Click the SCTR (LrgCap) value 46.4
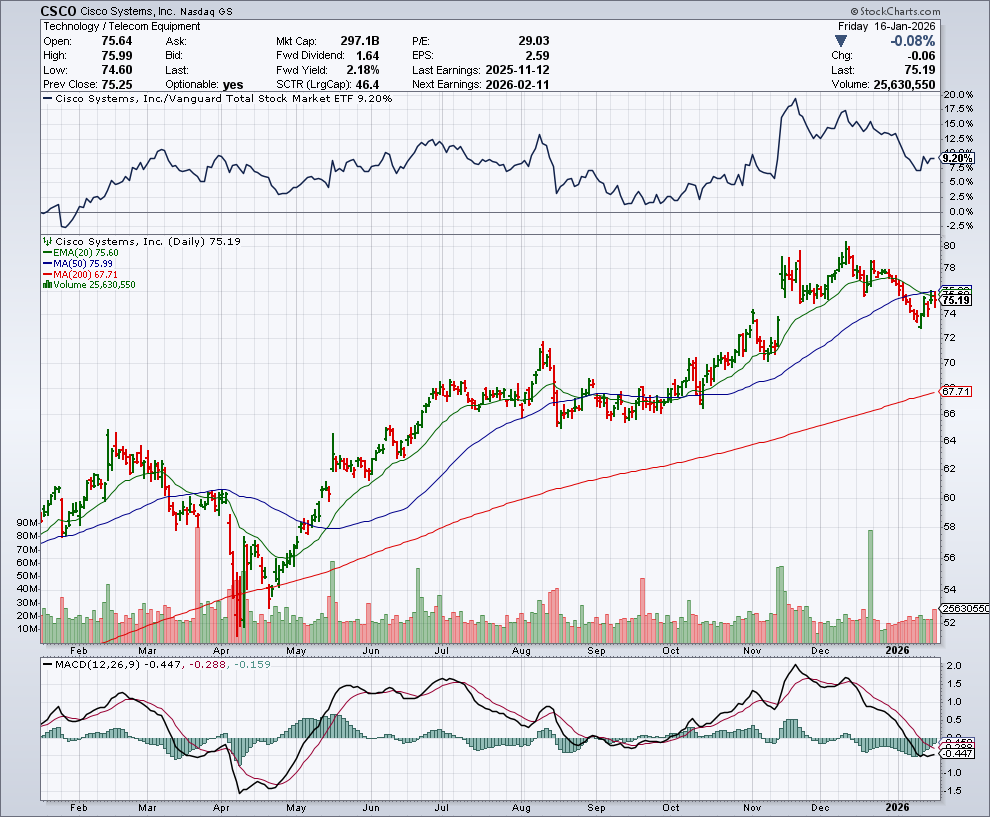This screenshot has width=990, height=817. pos(367,85)
